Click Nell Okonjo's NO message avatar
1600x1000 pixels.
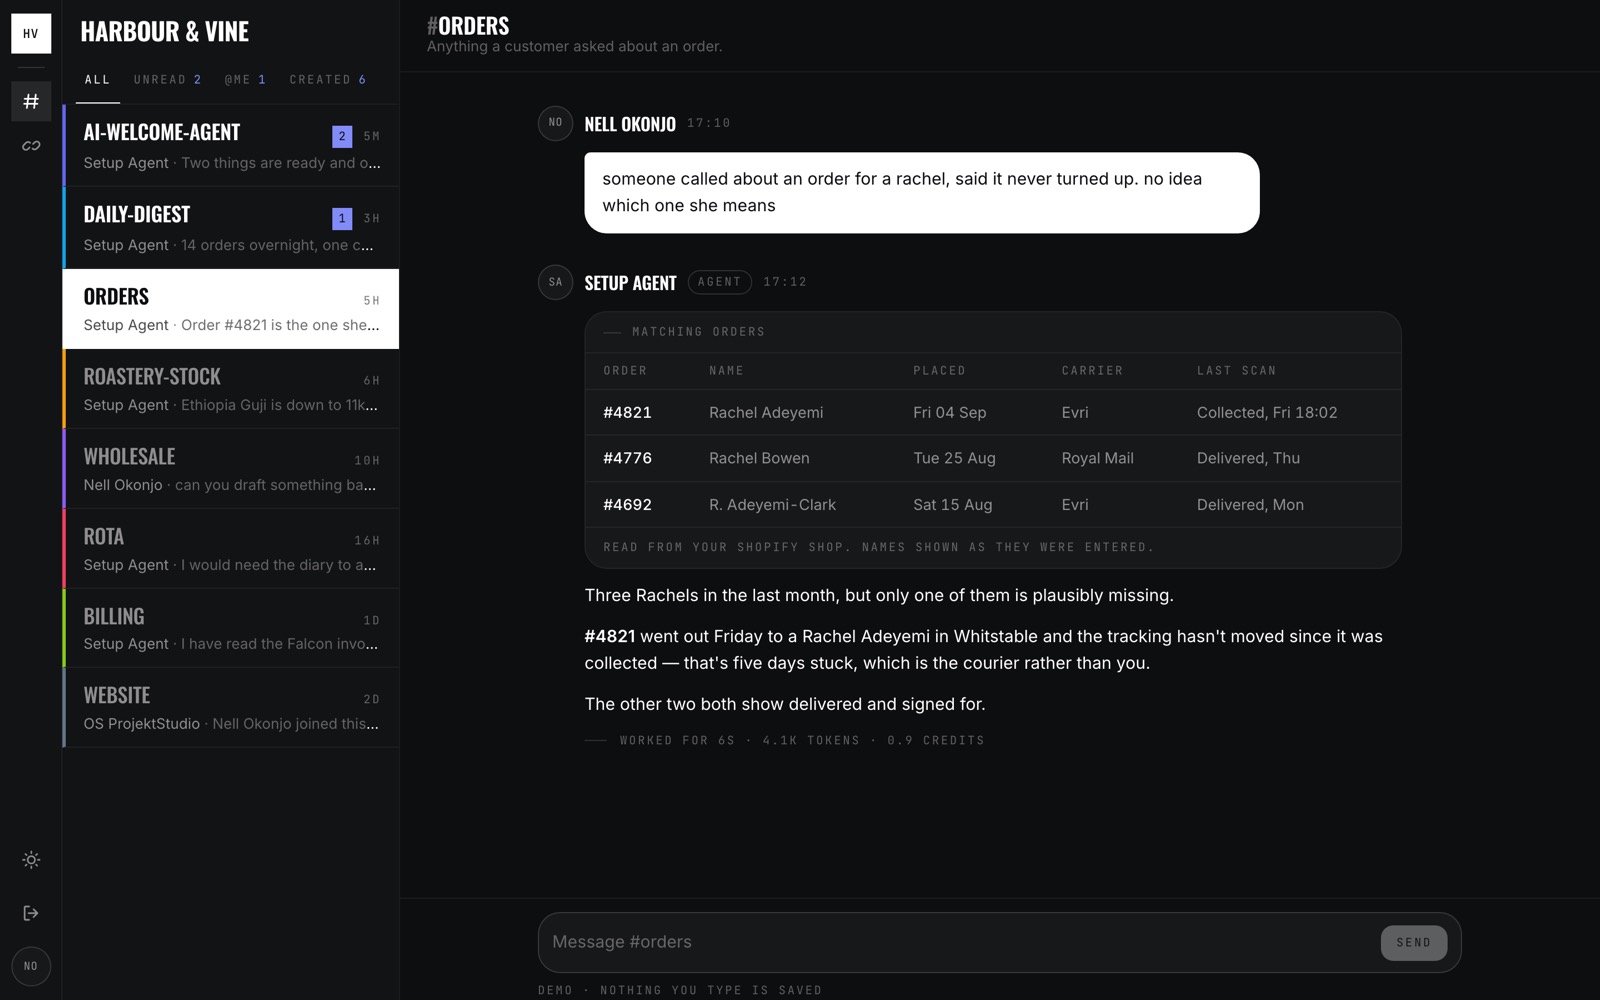tap(555, 123)
